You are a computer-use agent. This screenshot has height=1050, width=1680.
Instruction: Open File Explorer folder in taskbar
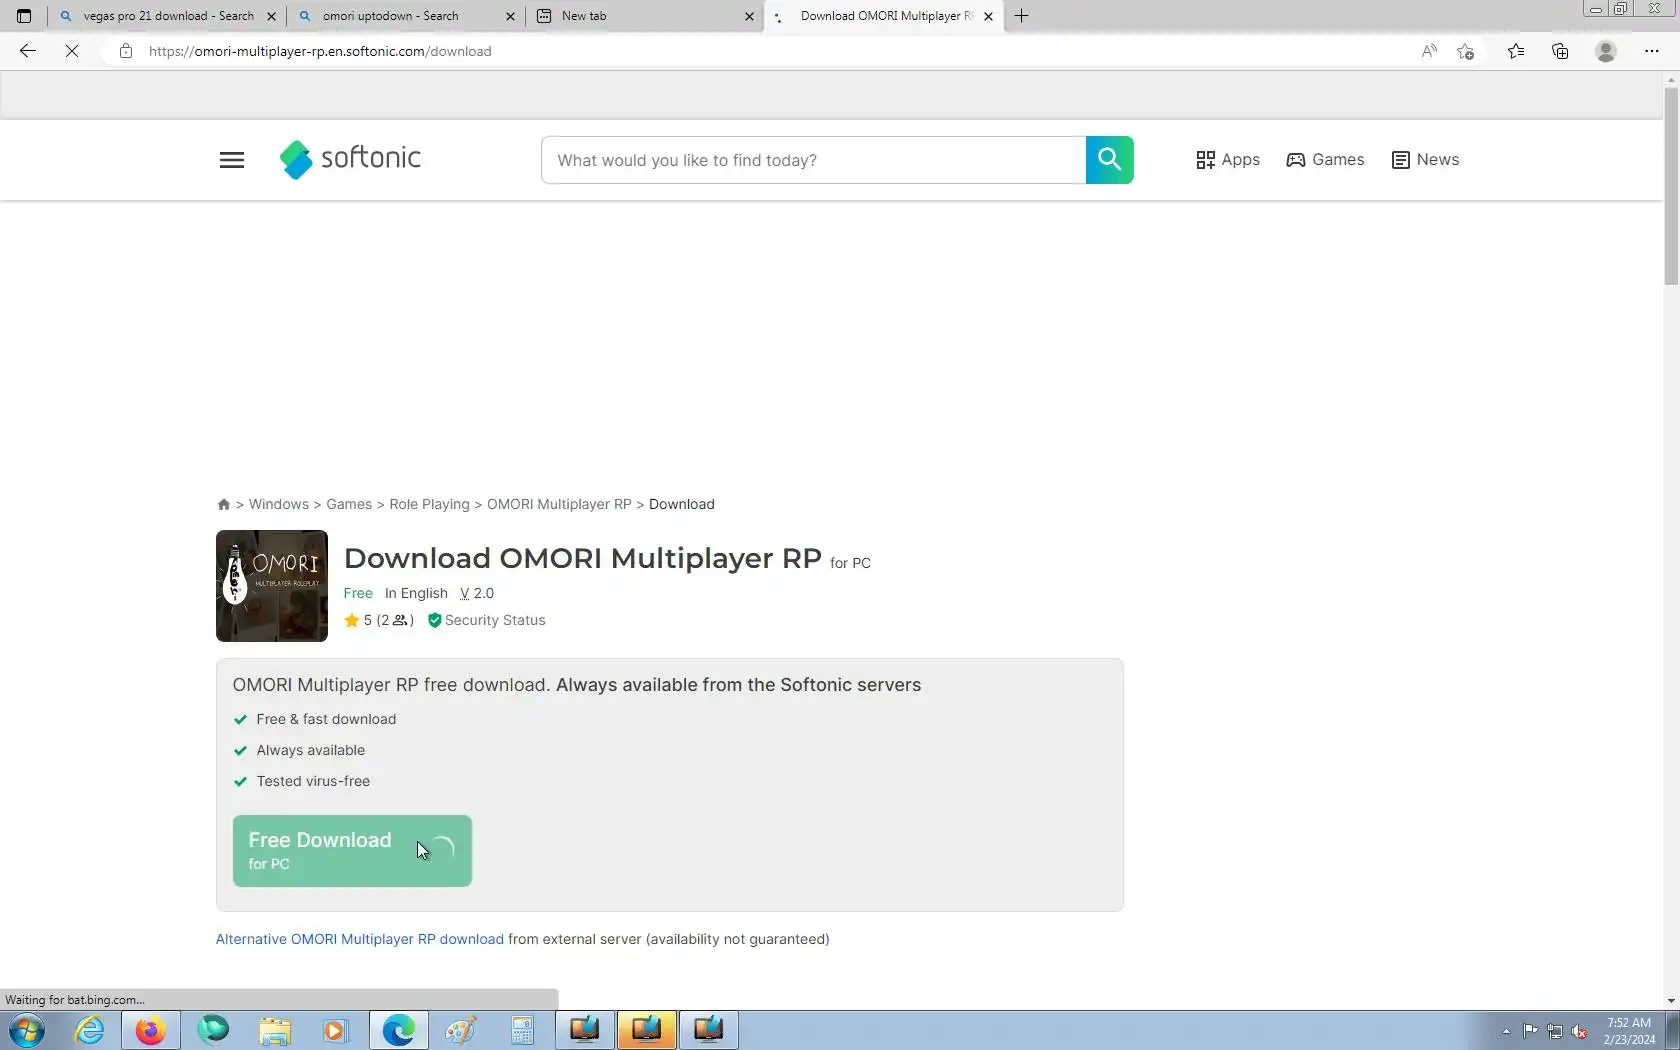pyautogui.click(x=275, y=1030)
